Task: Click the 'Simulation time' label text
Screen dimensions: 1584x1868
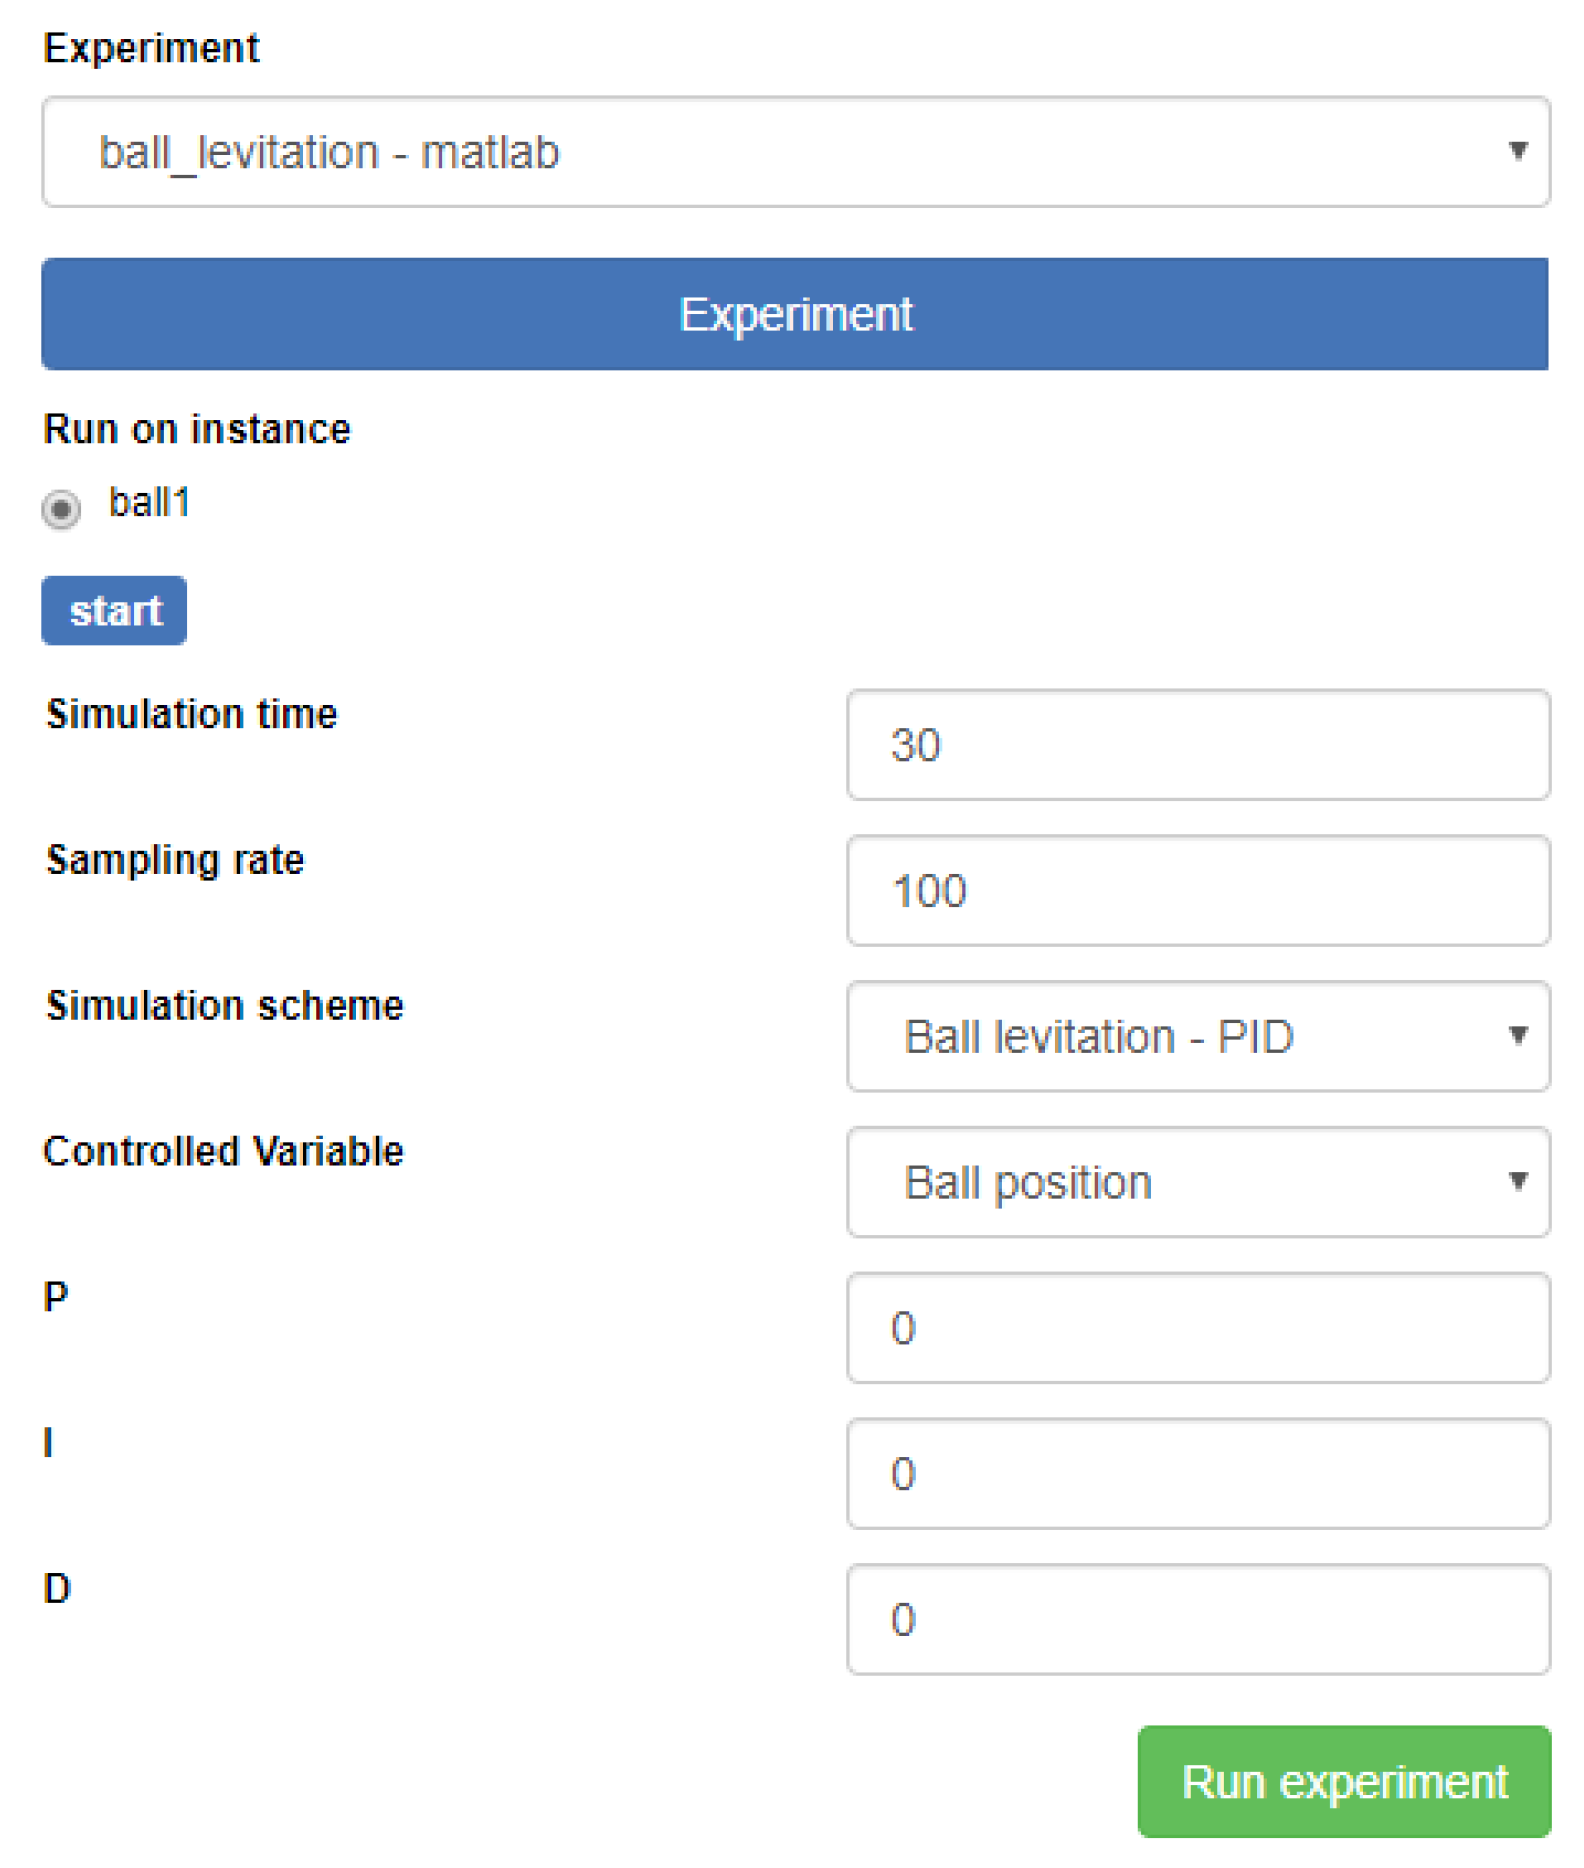Action: coord(192,714)
